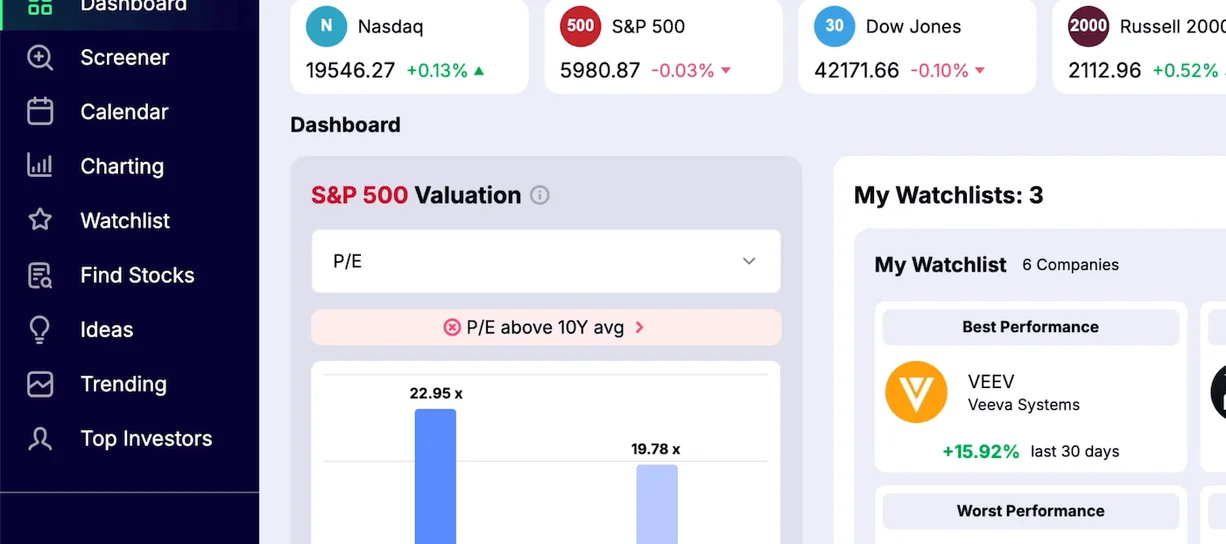1226x544 pixels.
Task: Click the Trending chart icon
Action: (x=40, y=384)
